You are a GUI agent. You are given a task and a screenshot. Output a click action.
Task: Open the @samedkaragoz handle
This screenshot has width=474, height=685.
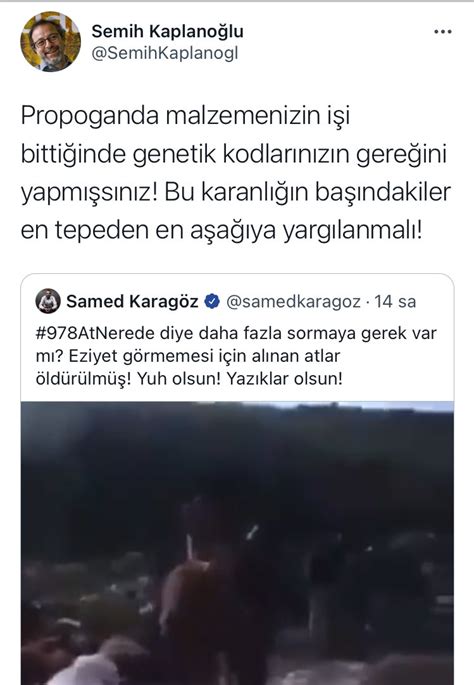tap(293, 302)
